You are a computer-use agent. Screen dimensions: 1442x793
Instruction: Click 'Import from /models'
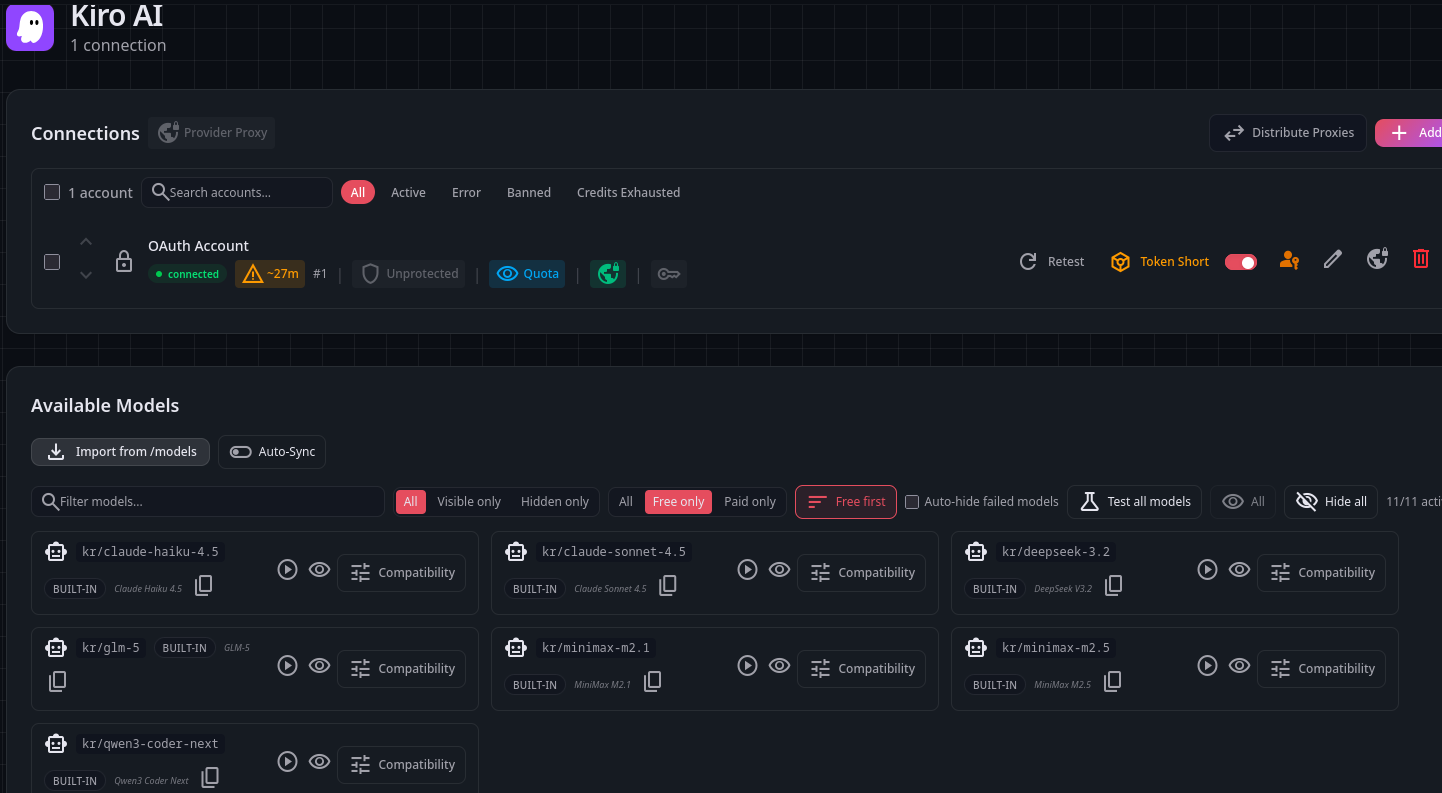(121, 452)
